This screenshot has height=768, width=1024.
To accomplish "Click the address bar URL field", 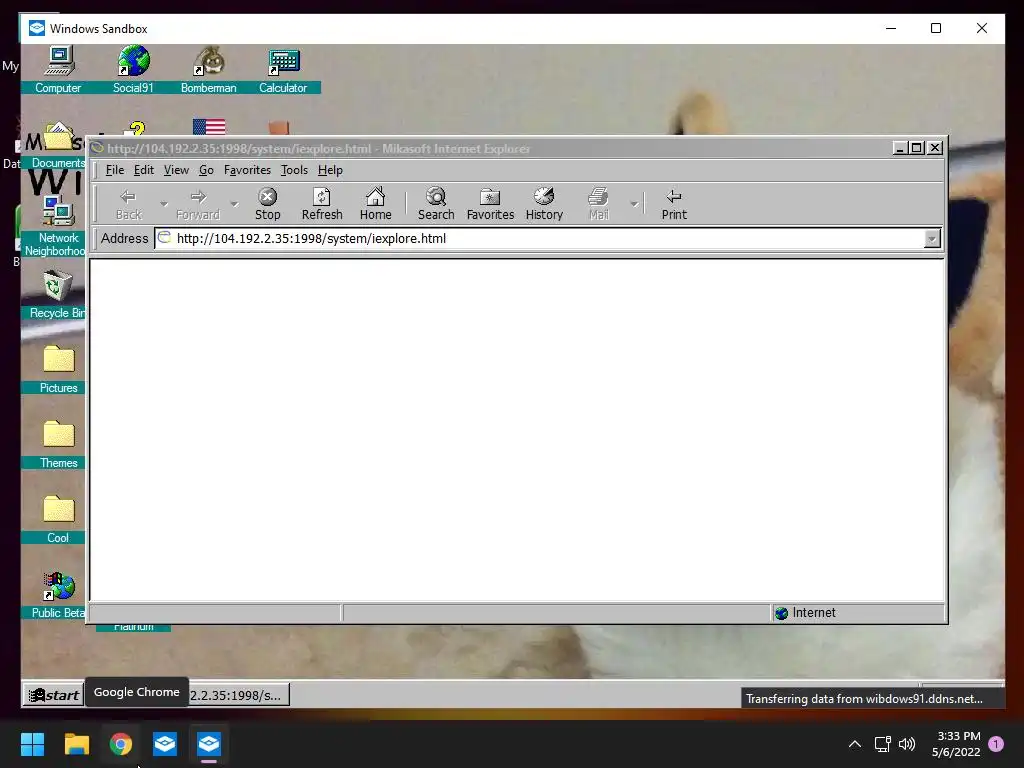I will (x=539, y=238).
